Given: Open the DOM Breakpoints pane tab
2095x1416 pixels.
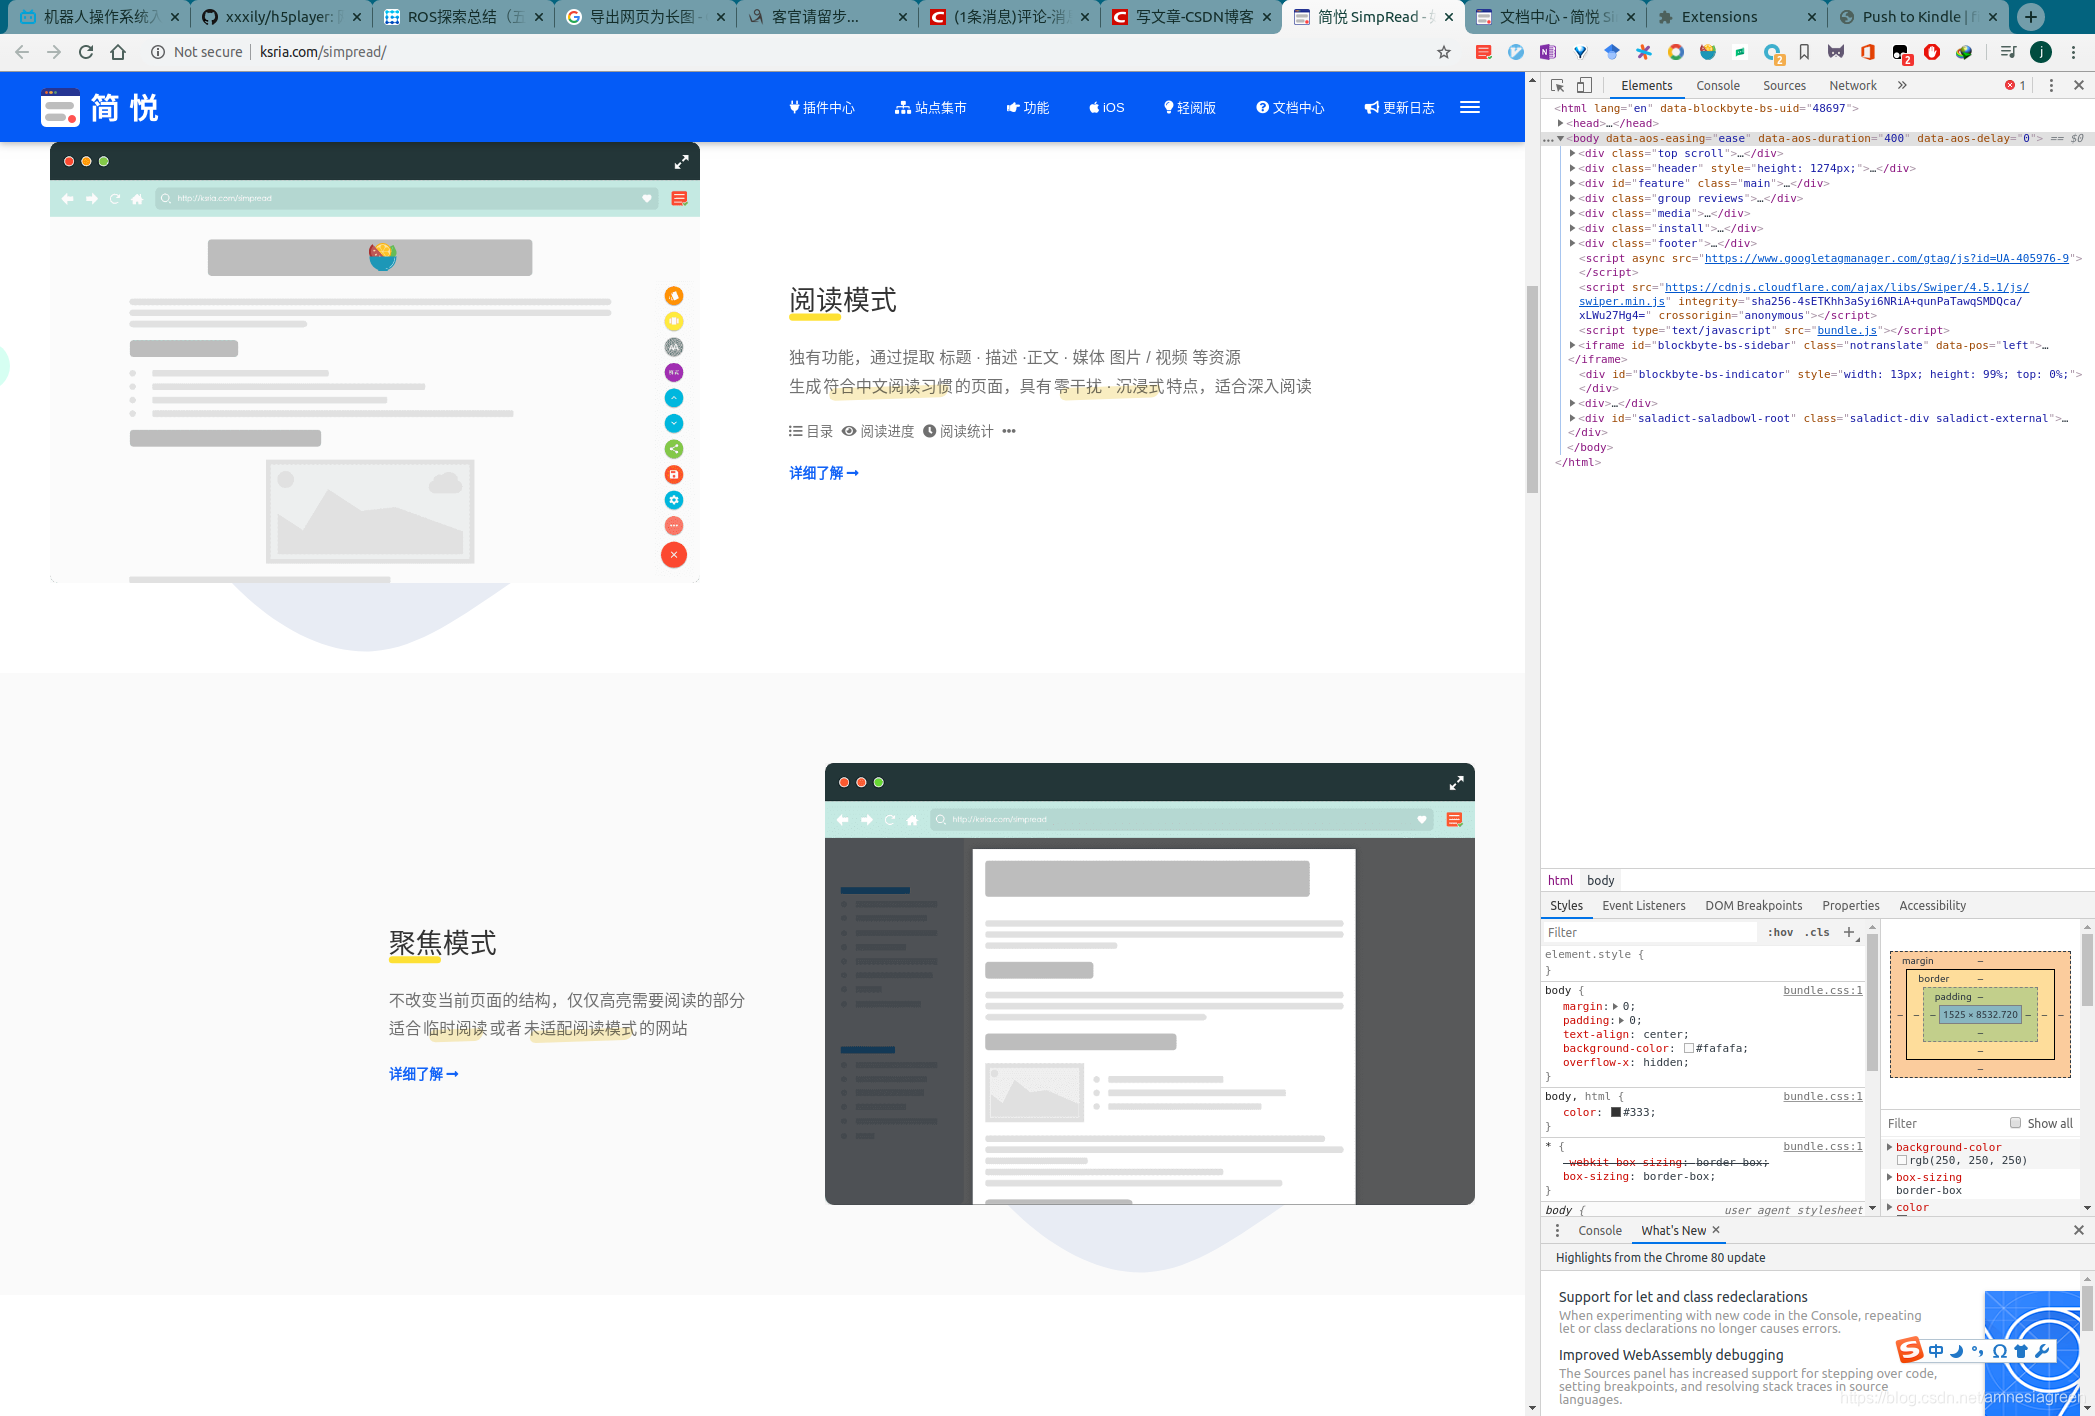Looking at the screenshot, I should (1753, 905).
